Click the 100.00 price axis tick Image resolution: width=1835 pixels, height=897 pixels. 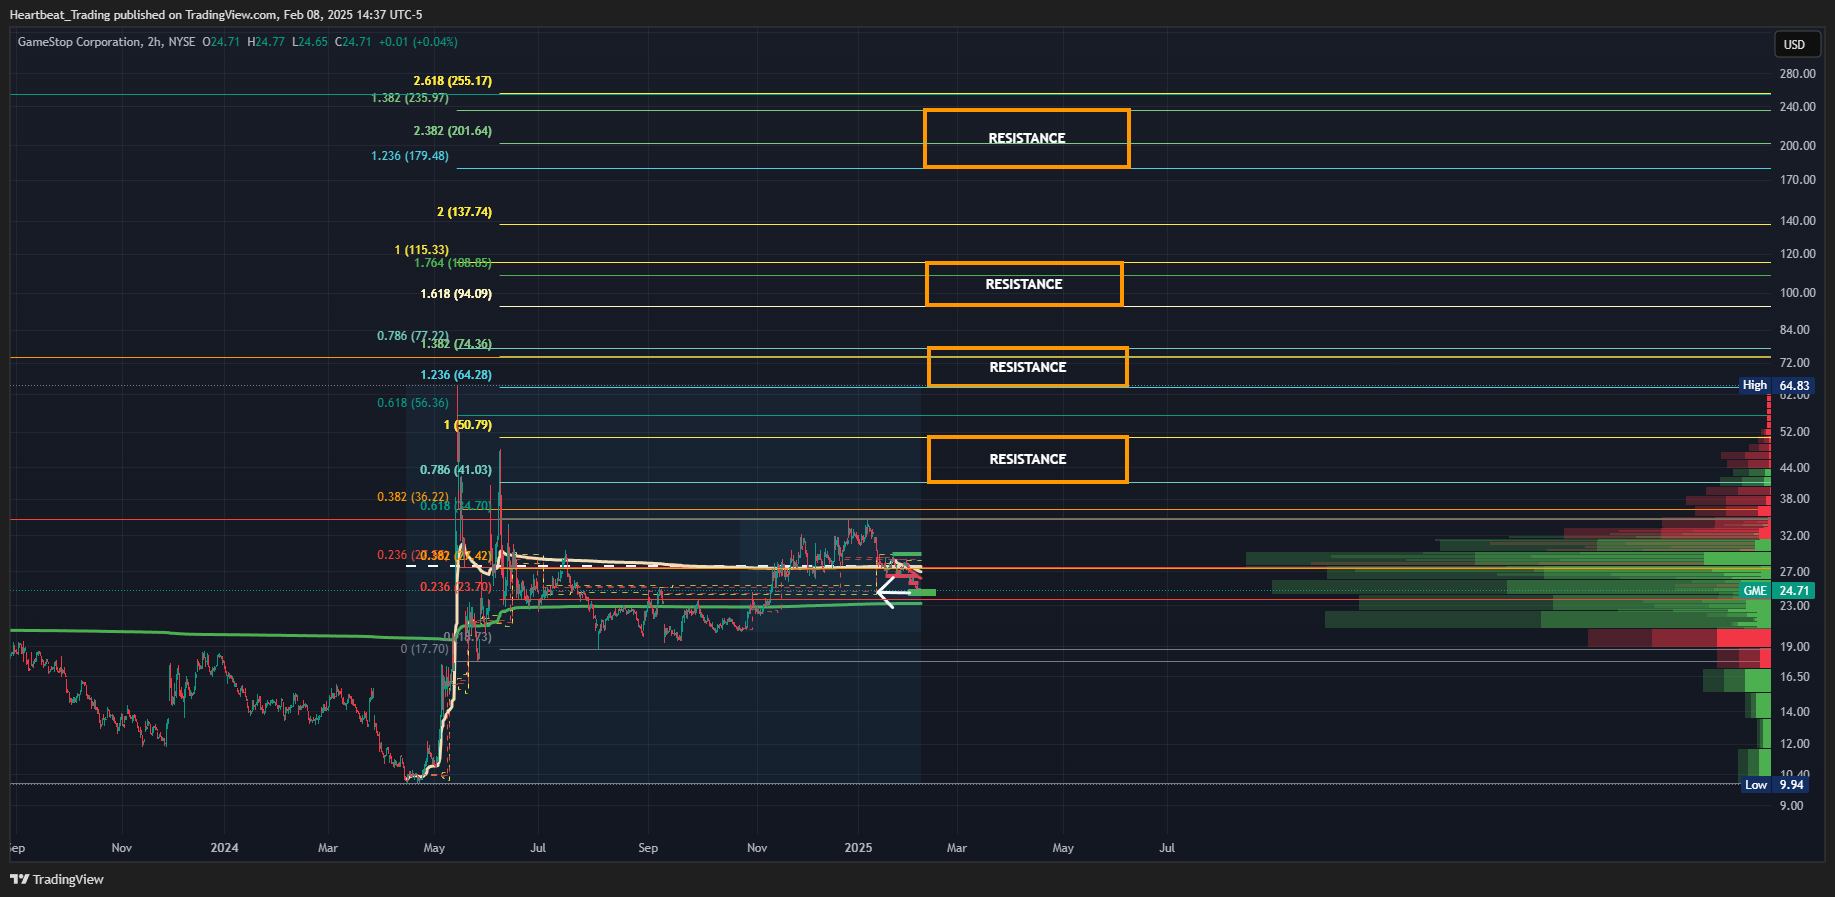pyautogui.click(x=1797, y=293)
